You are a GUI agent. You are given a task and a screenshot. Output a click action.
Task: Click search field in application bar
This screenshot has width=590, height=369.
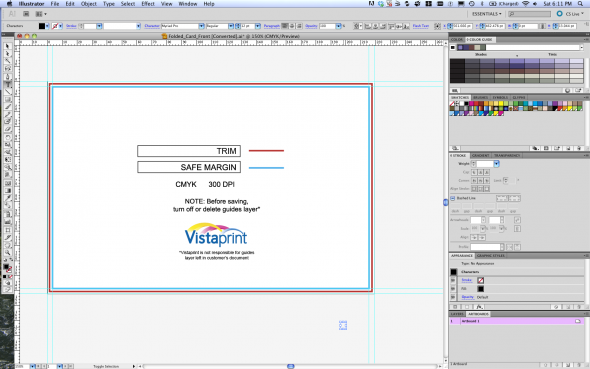[529, 14]
